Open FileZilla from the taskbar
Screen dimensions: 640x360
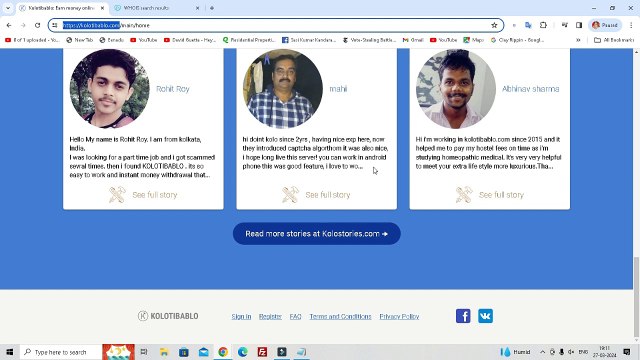[x=262, y=352]
